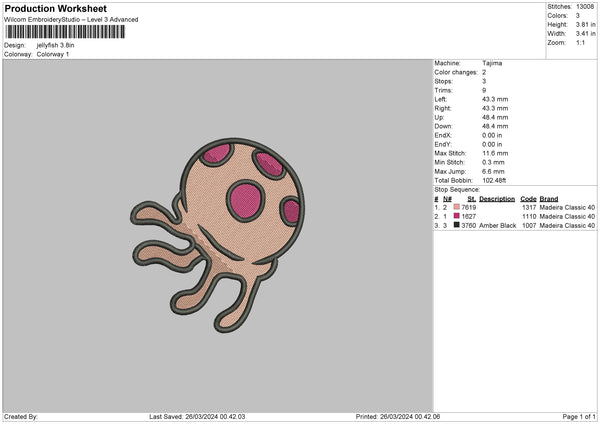Click the Brand column header
Screen dimensions: 600x424
(548, 199)
